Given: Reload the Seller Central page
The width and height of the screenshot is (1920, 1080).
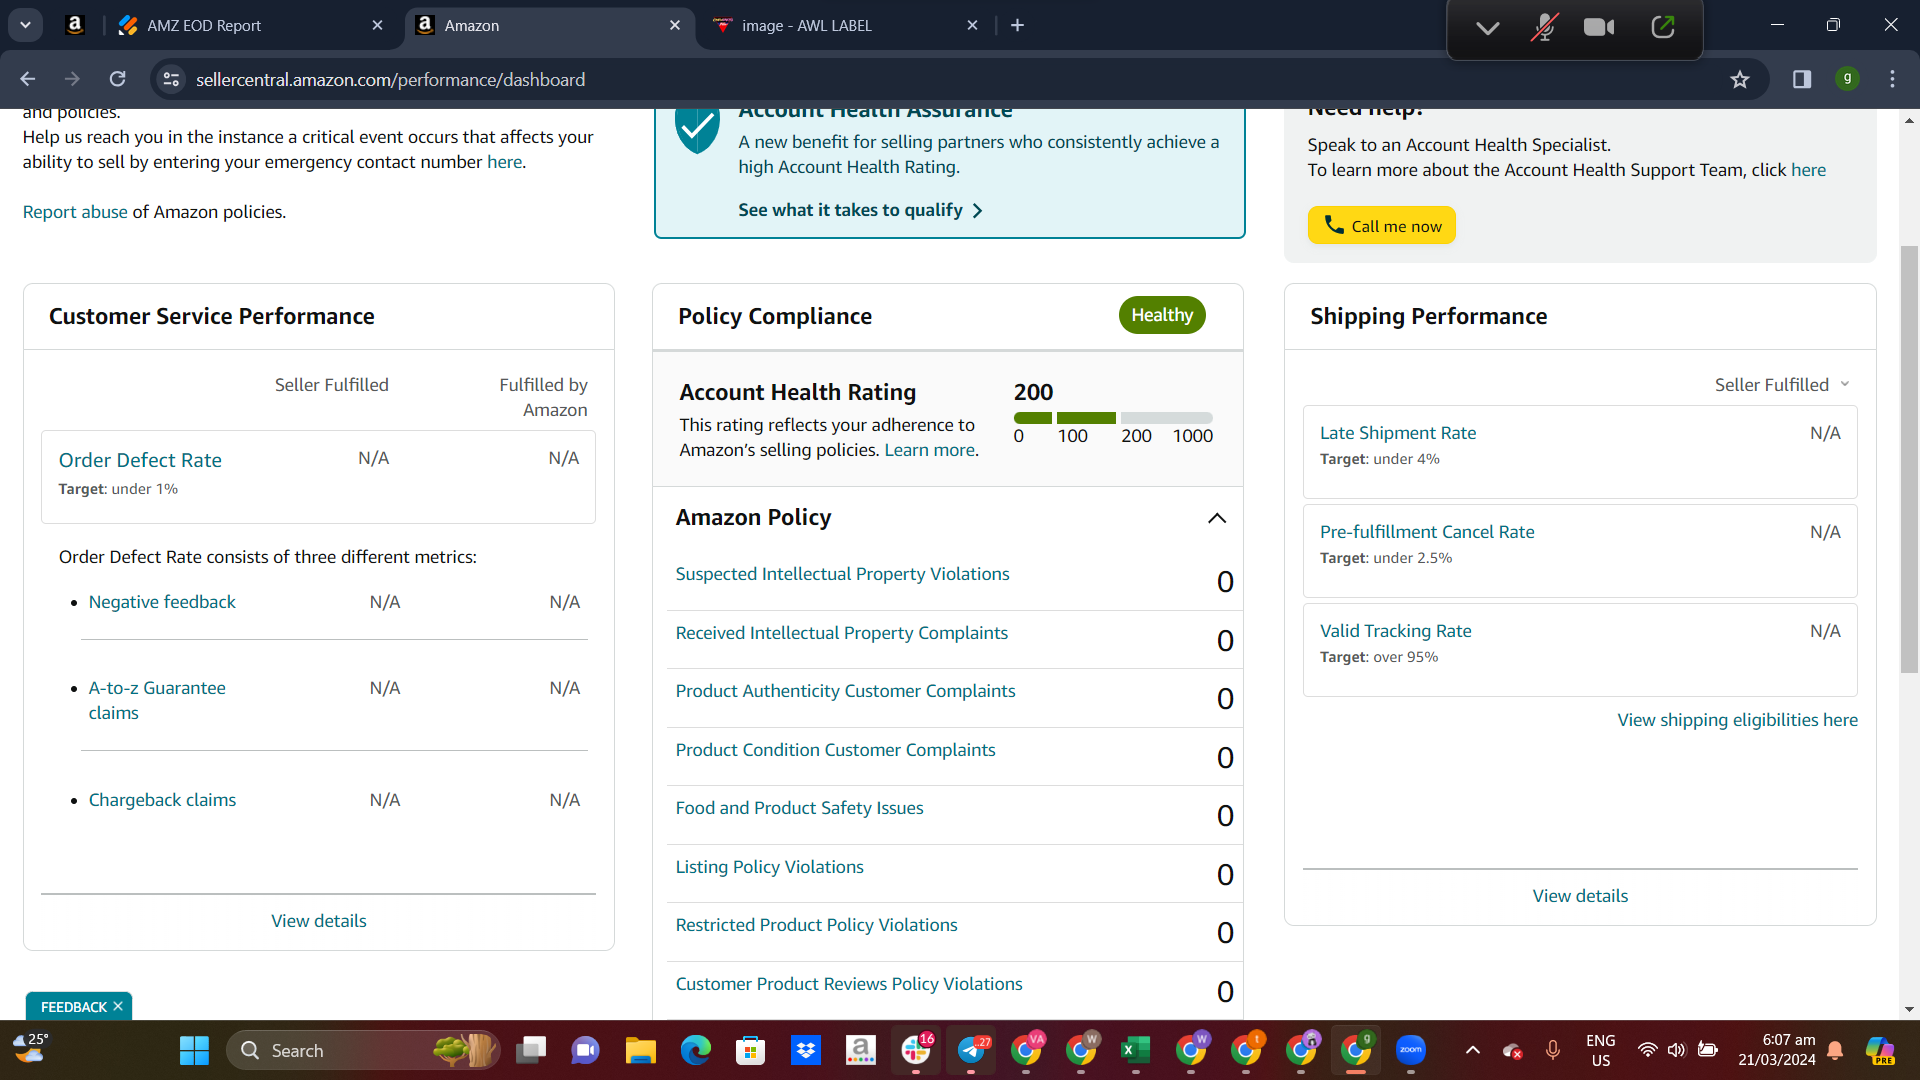Looking at the screenshot, I should coord(118,79).
